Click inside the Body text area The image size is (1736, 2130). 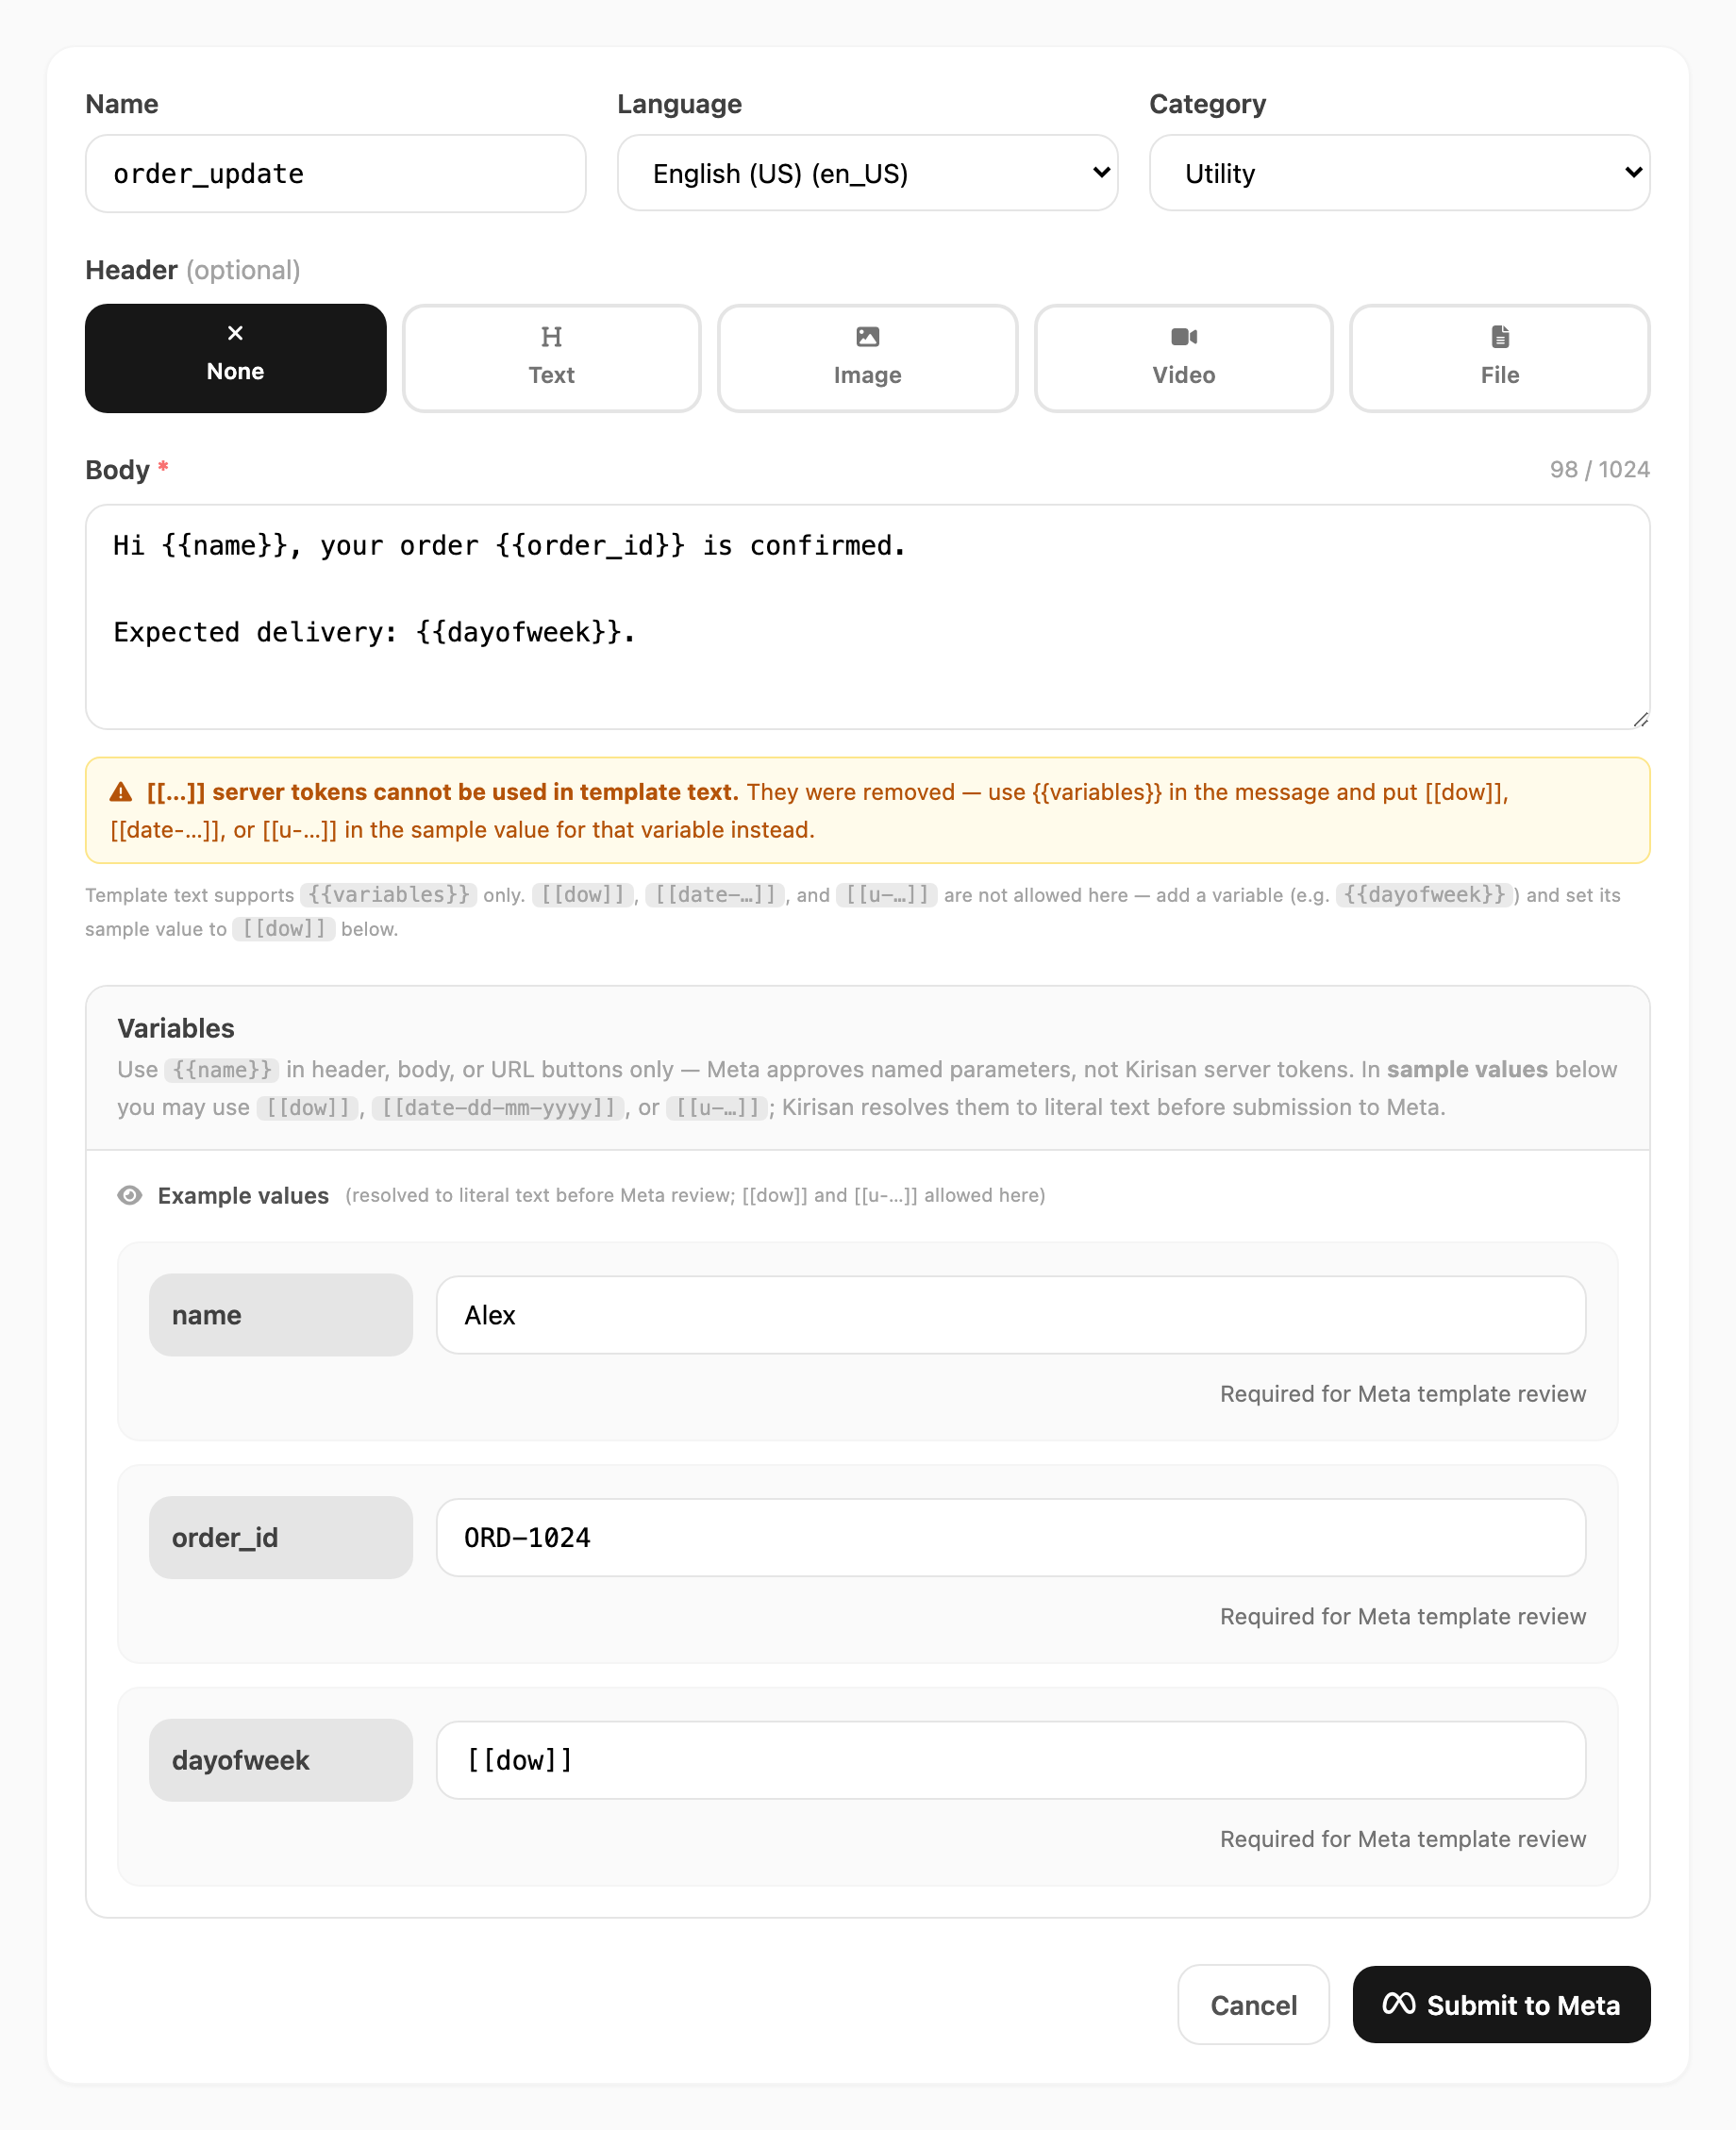pyautogui.click(x=867, y=616)
